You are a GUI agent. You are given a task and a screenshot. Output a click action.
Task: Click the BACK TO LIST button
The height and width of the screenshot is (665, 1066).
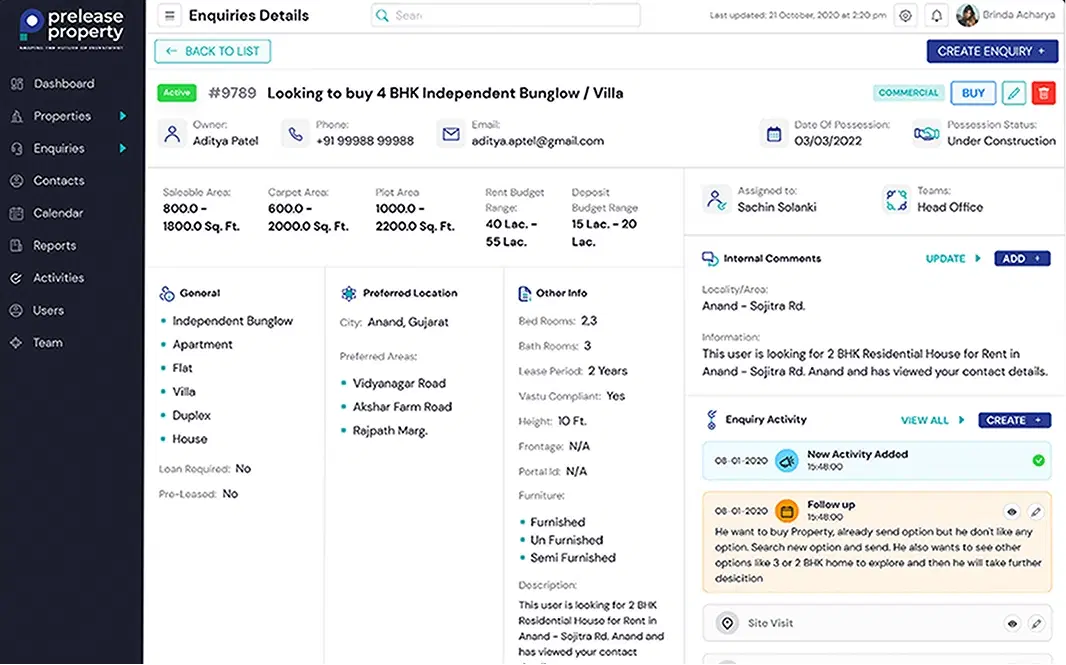point(212,51)
